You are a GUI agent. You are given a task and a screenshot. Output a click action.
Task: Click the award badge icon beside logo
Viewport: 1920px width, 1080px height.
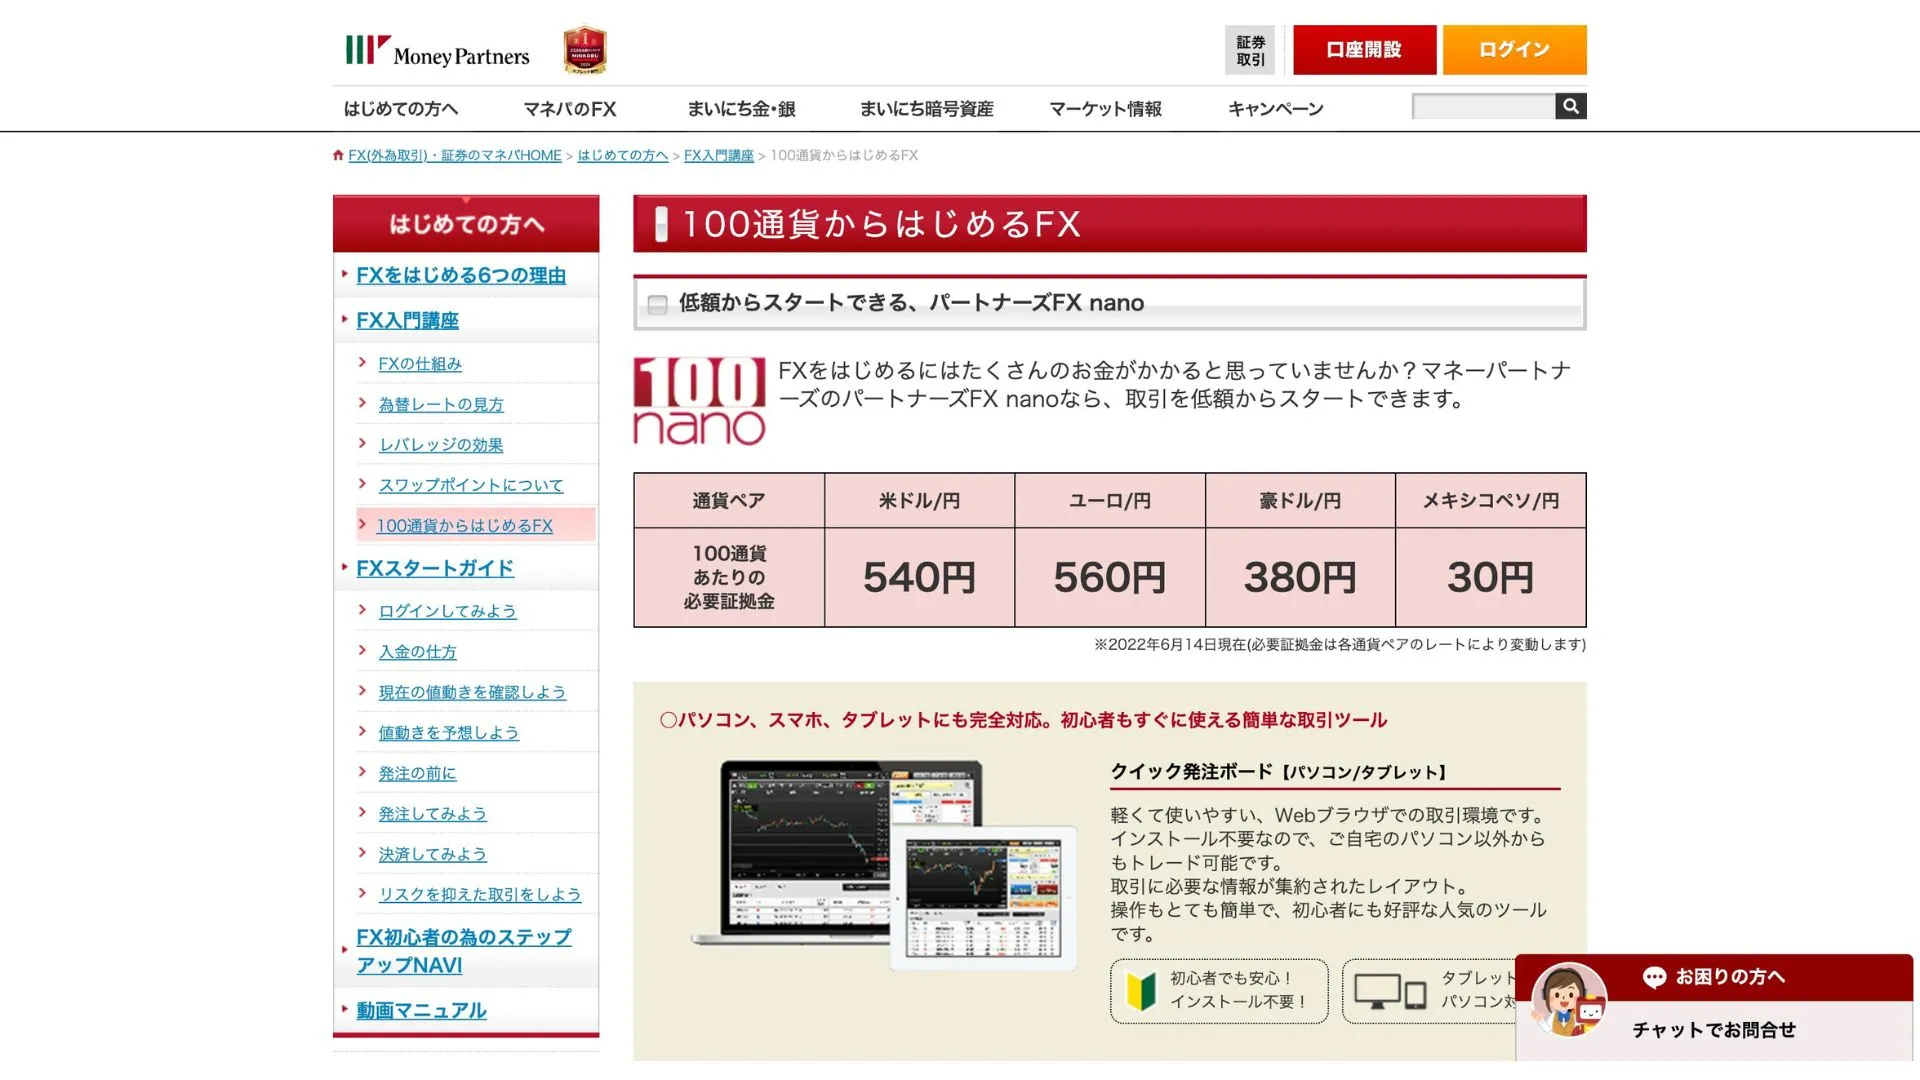click(x=585, y=50)
